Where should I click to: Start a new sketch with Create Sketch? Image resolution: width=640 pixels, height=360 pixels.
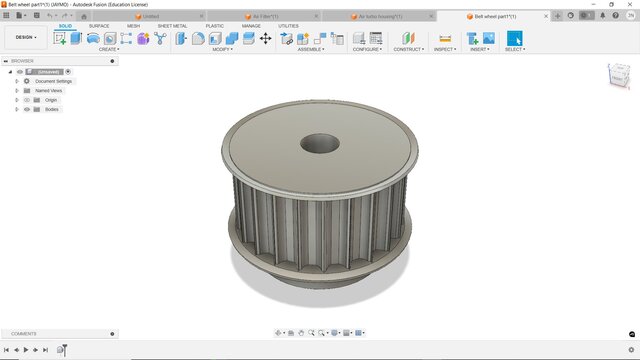tap(60, 38)
